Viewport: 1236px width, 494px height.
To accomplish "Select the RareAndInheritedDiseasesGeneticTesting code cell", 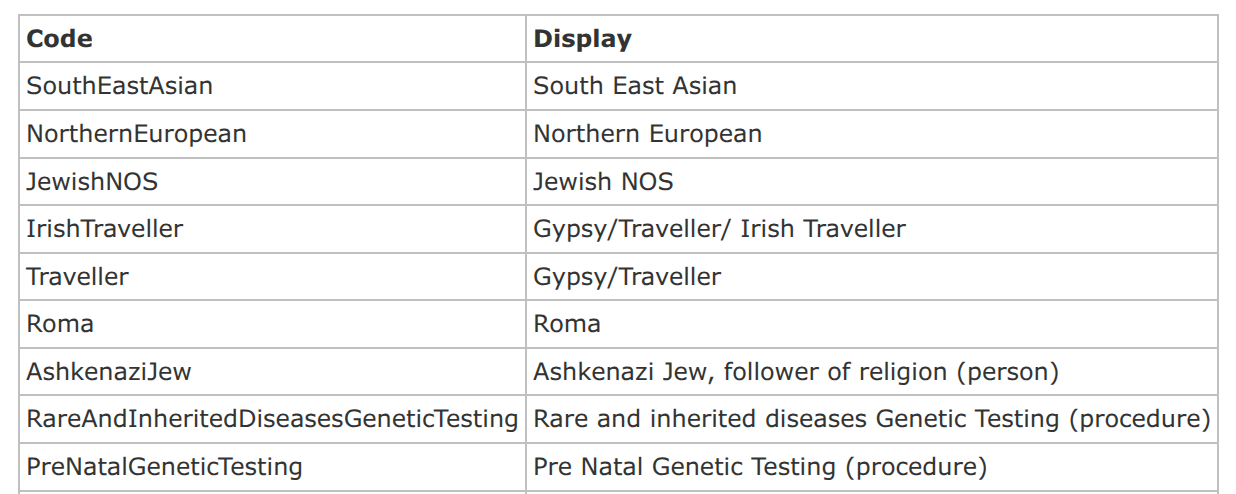I will coord(272,419).
